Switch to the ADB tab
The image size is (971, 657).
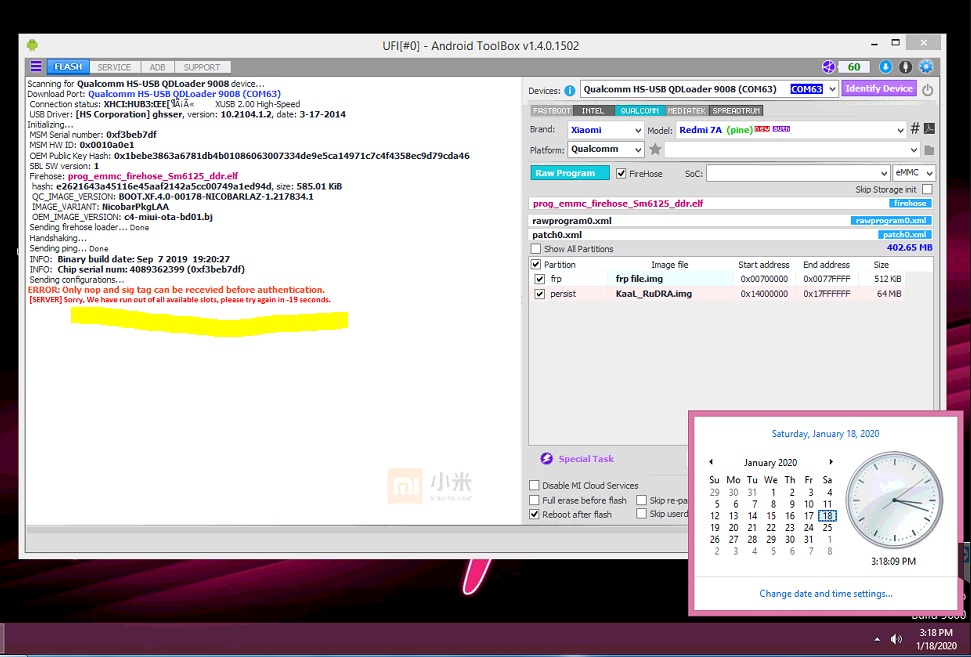pyautogui.click(x=157, y=67)
